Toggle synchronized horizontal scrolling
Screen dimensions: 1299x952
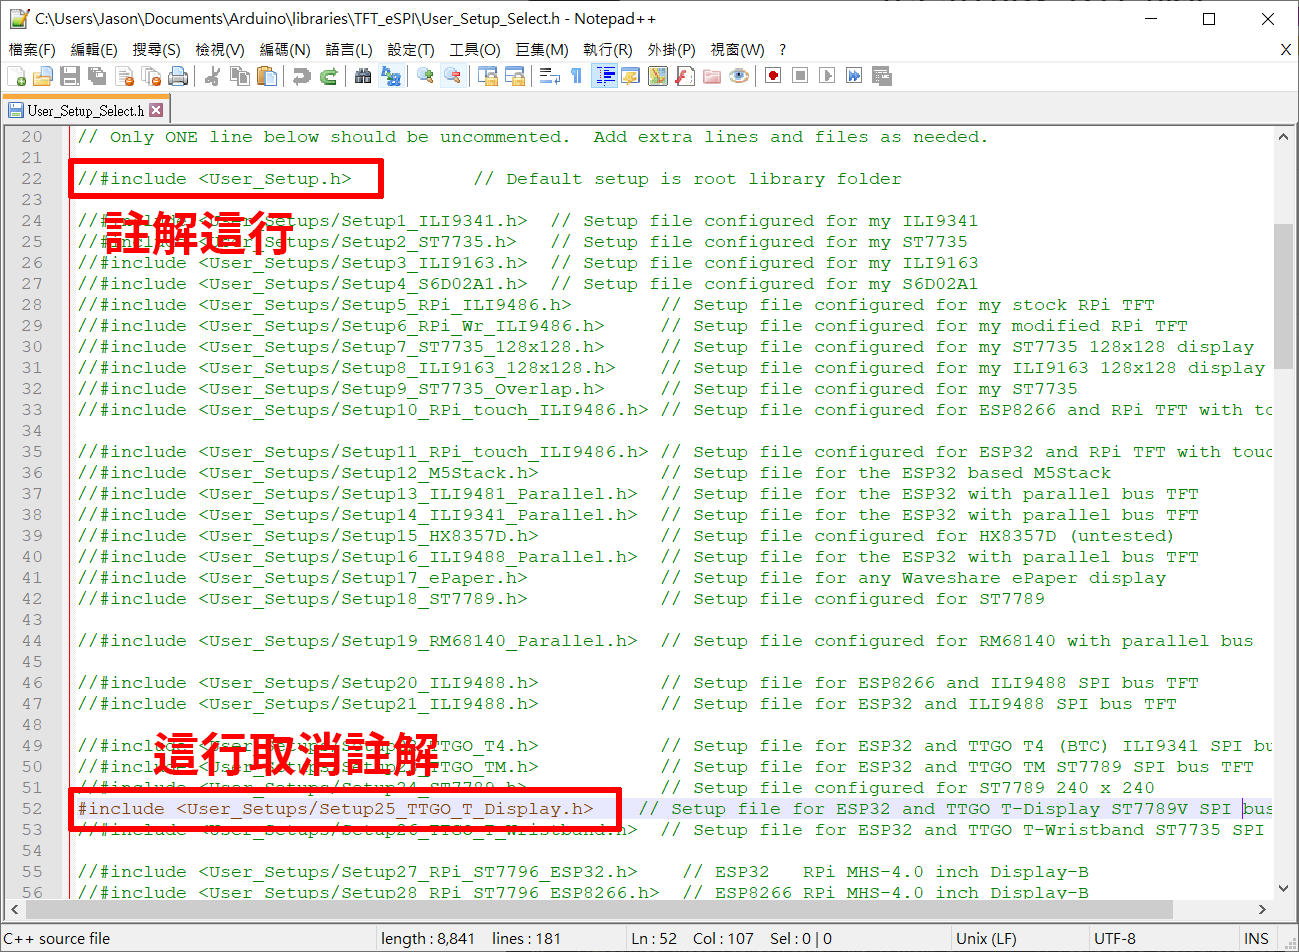(x=515, y=76)
